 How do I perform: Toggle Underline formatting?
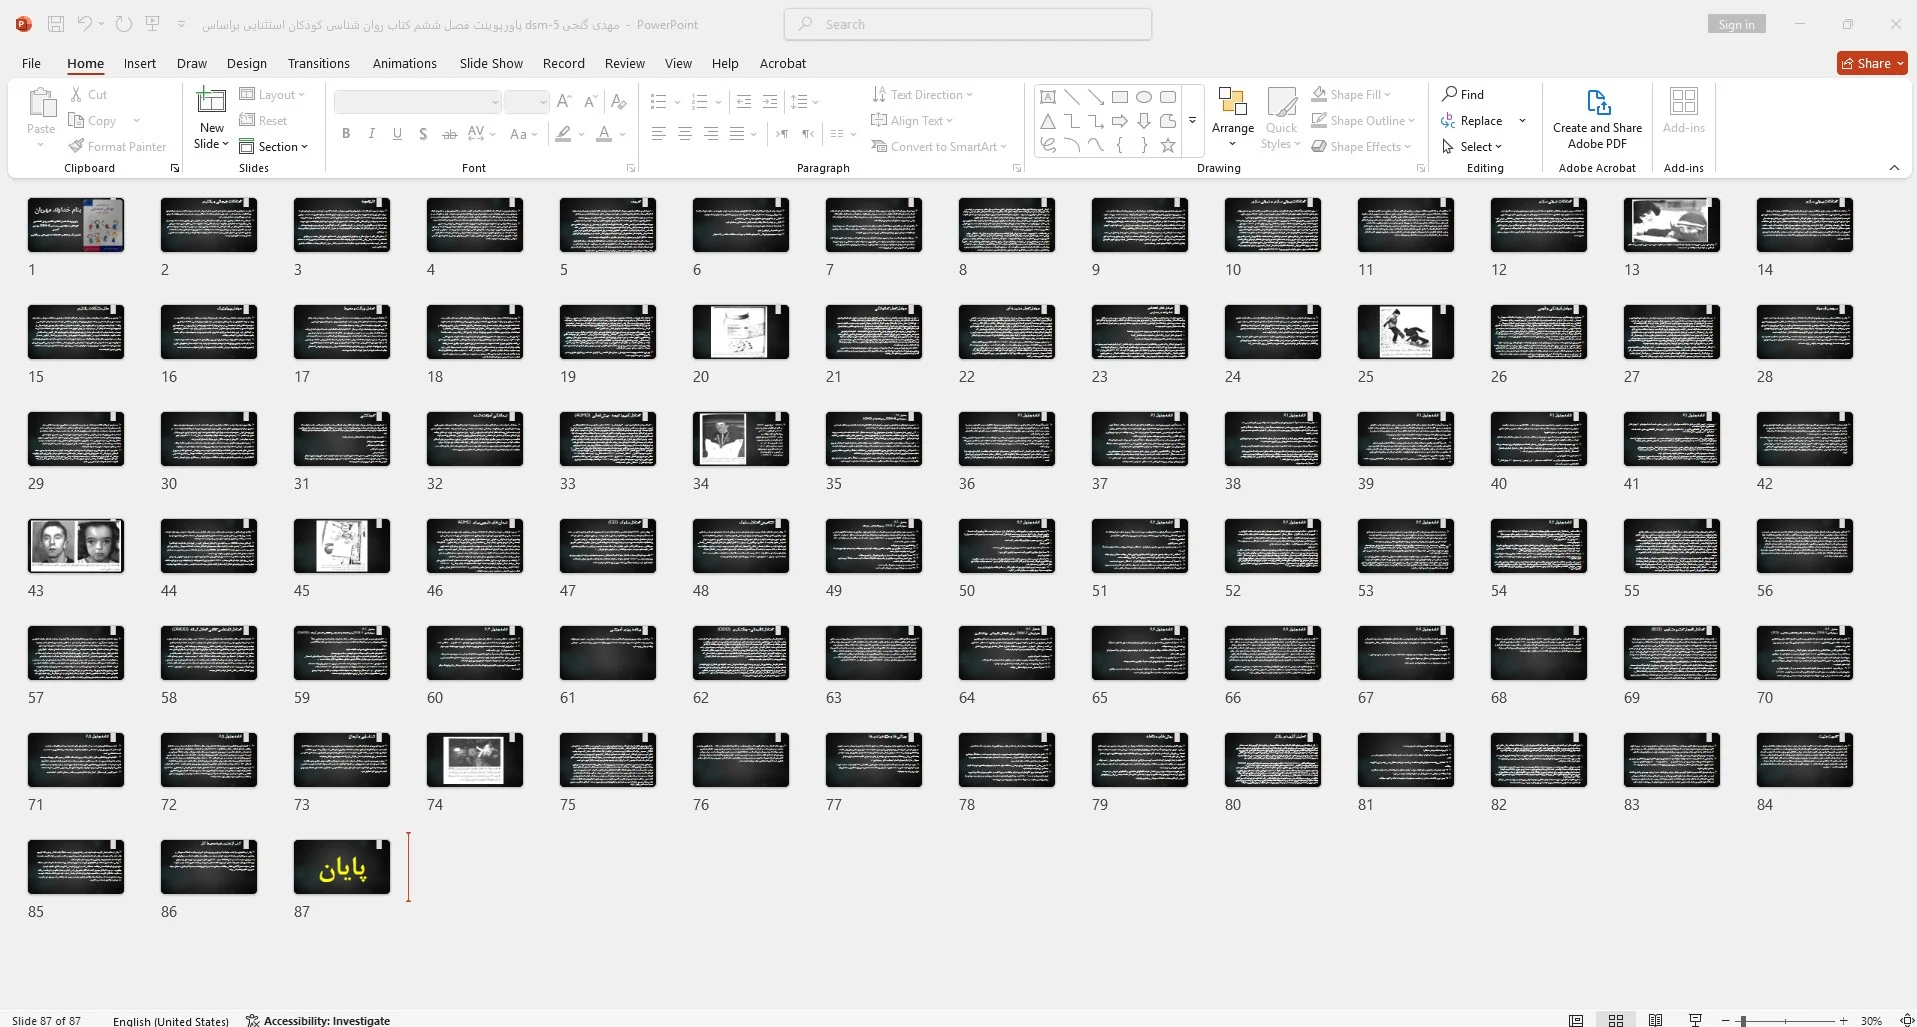[397, 134]
